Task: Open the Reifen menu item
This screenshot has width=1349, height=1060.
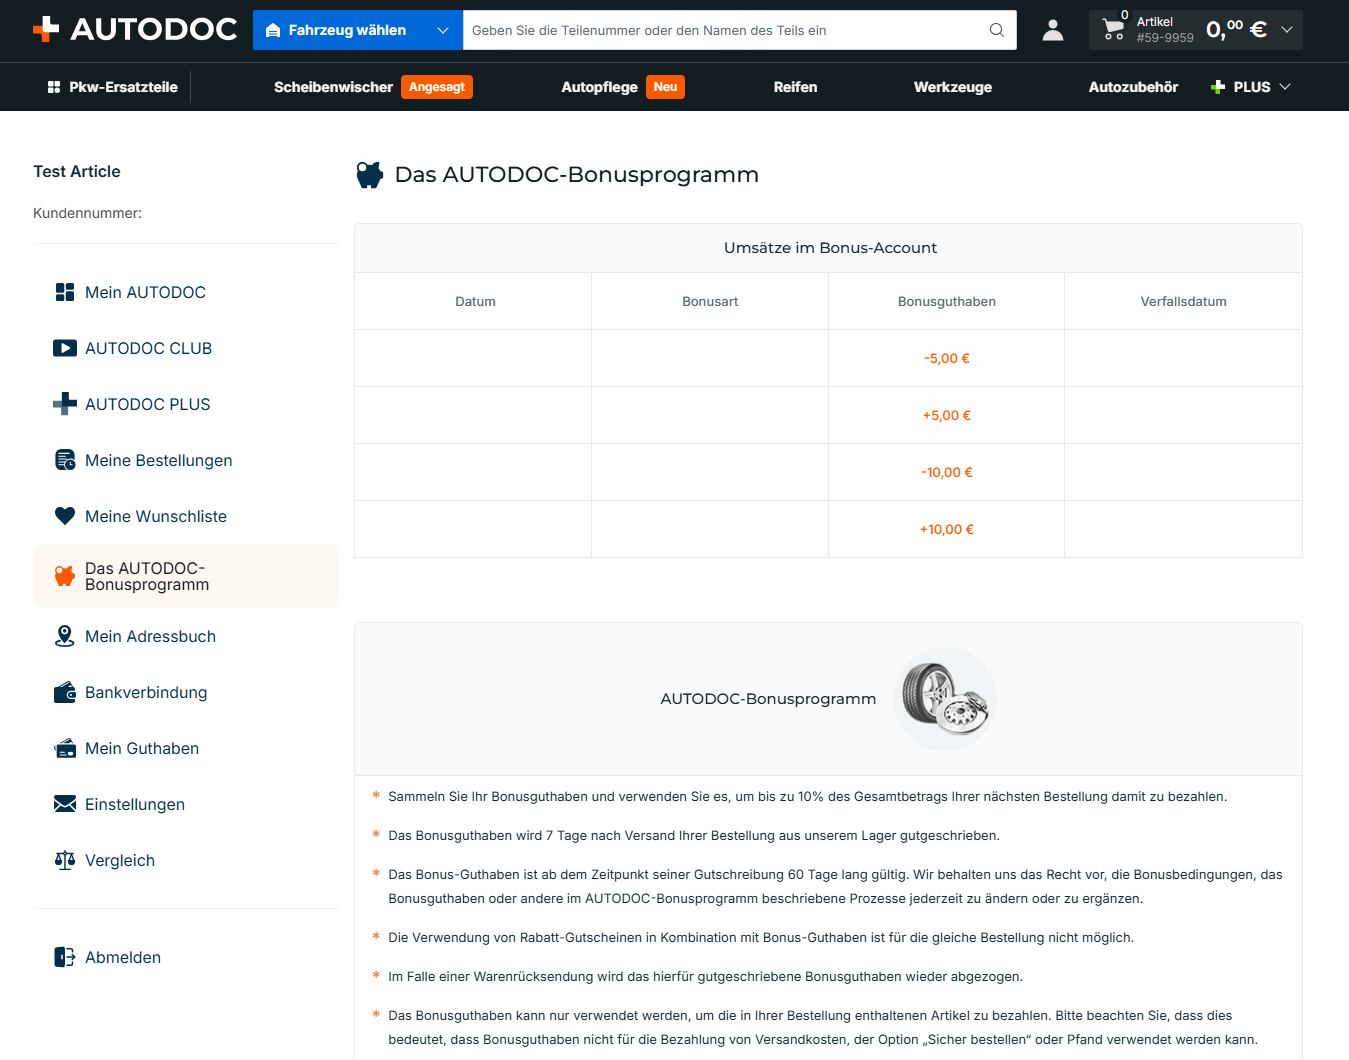Action: coord(795,87)
